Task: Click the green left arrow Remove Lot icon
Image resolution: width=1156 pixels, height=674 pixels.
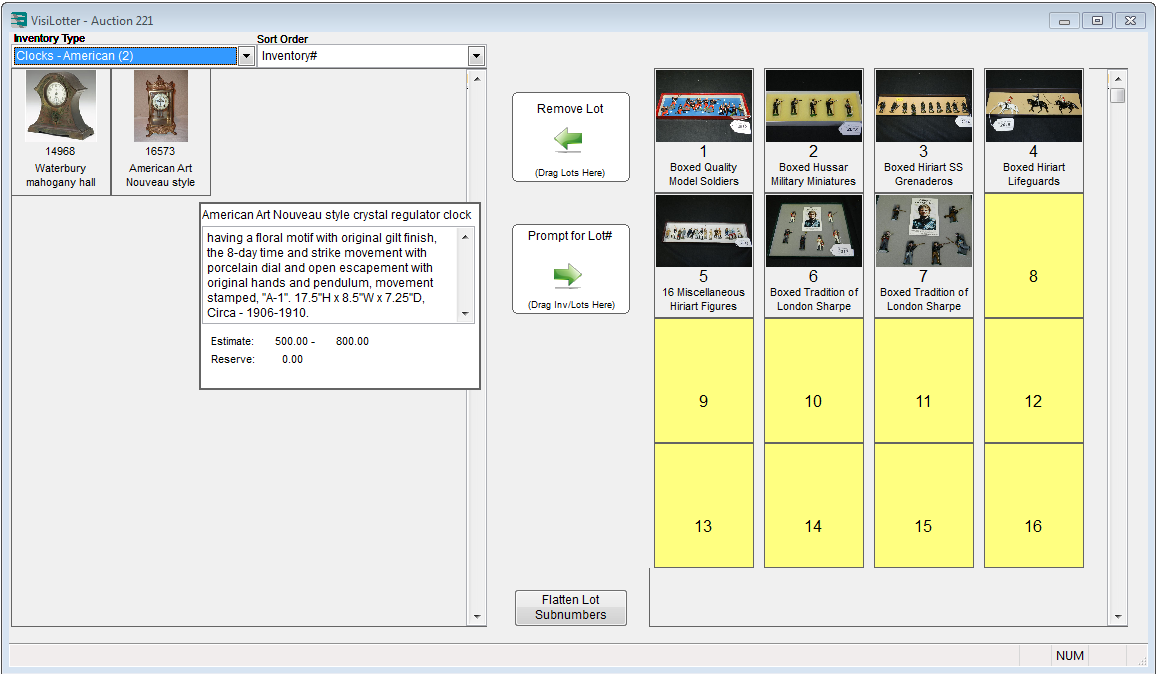Action: click(x=569, y=141)
